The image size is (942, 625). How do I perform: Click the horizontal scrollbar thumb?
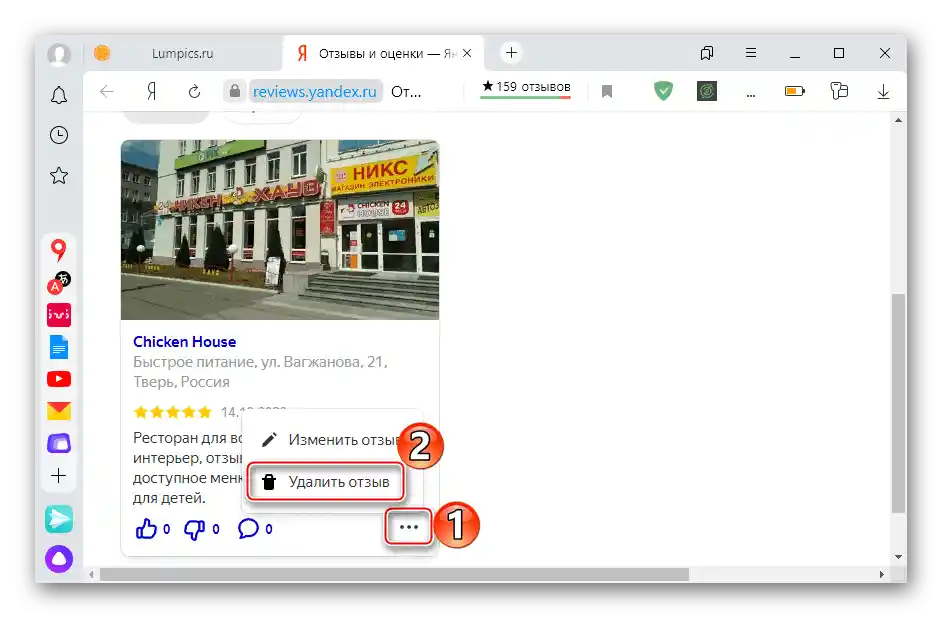pyautogui.click(x=394, y=575)
